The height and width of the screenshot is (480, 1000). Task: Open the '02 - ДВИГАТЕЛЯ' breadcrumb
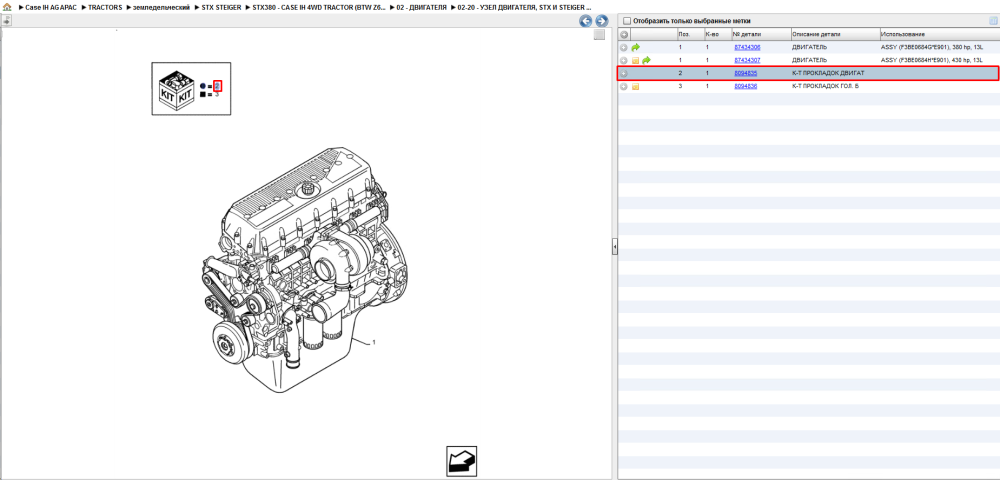click(422, 7)
